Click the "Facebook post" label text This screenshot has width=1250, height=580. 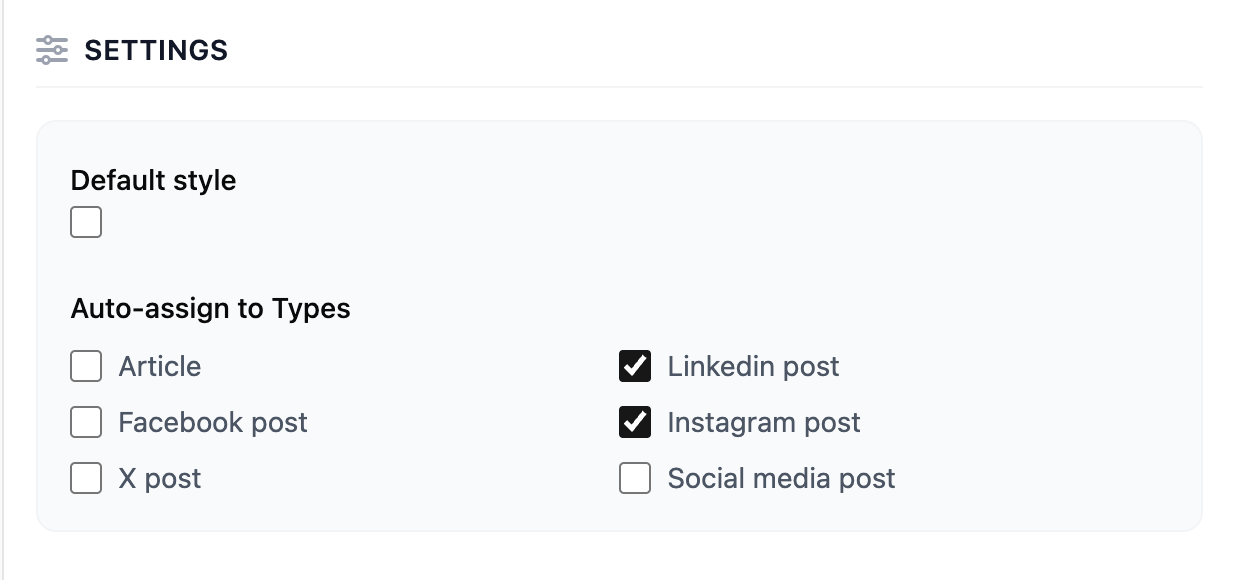click(213, 423)
